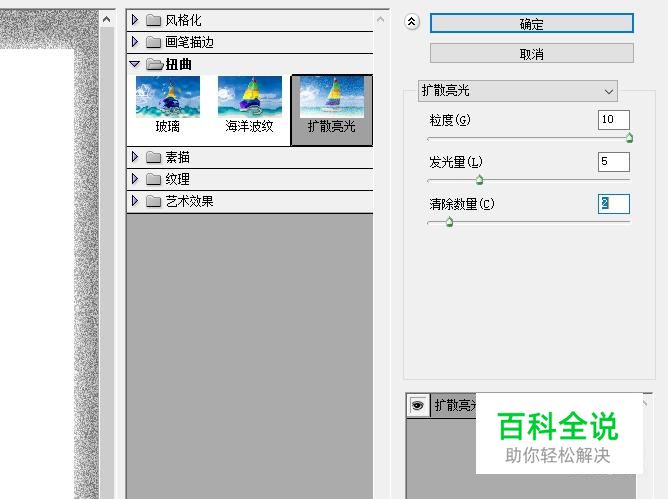Click the 清除数量(C) label
The width and height of the screenshot is (668, 499).
click(462, 204)
